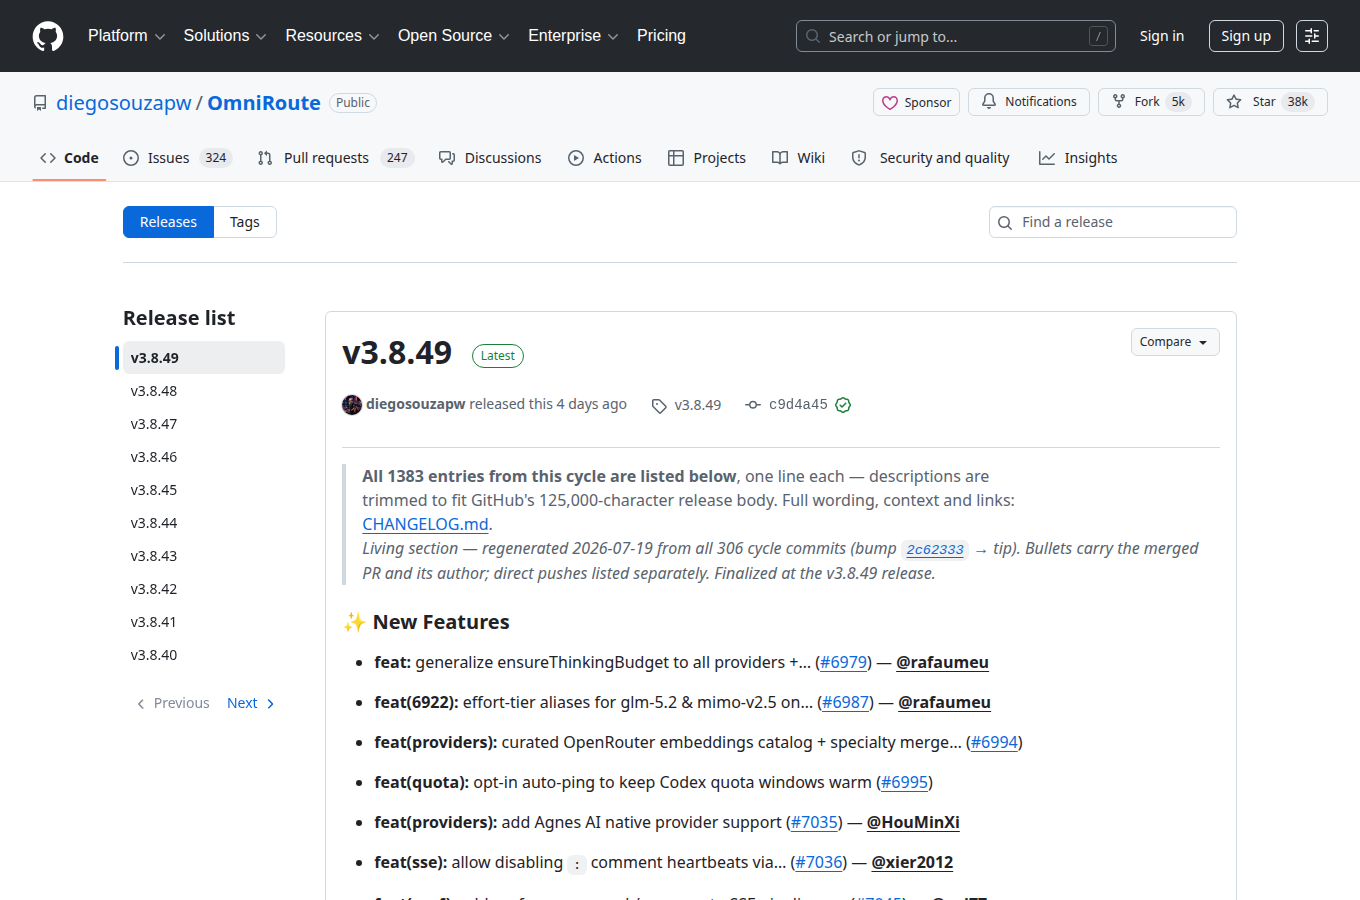Expand the Platform menu
The height and width of the screenshot is (900, 1360).
[x=127, y=36]
